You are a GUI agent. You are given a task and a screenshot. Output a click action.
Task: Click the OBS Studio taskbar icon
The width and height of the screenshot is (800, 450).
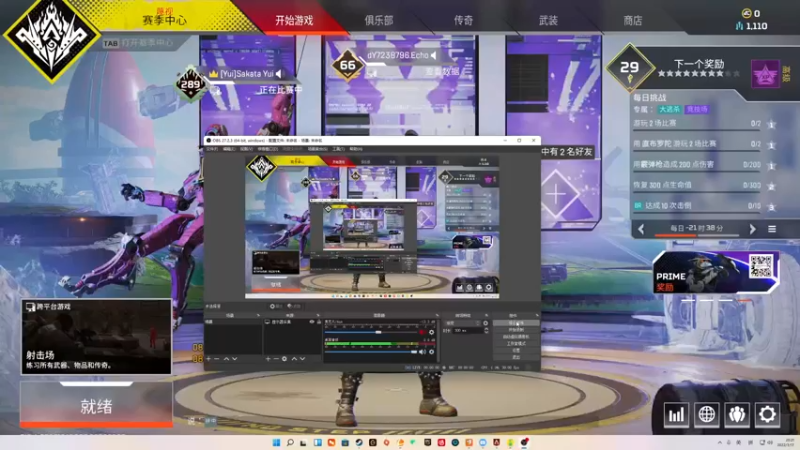click(523, 442)
